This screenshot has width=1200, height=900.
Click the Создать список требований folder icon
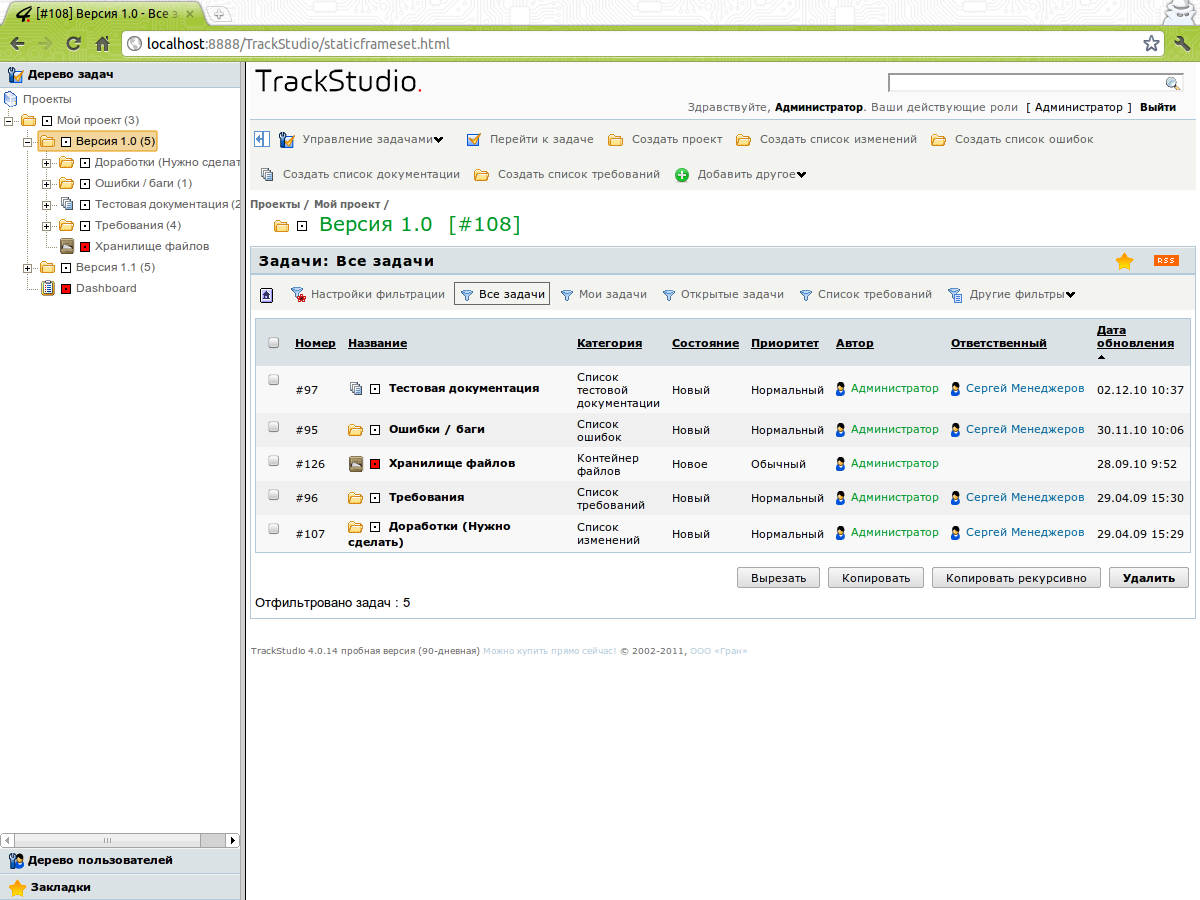[482, 175]
